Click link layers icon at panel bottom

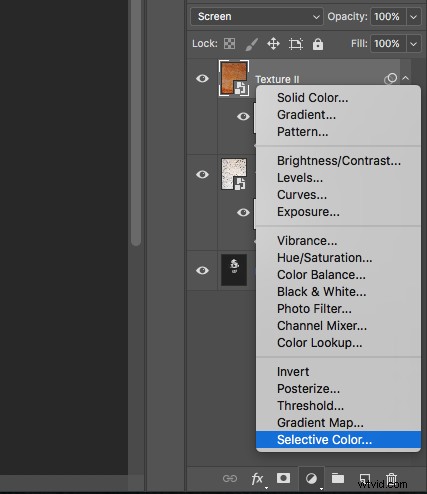click(230, 479)
